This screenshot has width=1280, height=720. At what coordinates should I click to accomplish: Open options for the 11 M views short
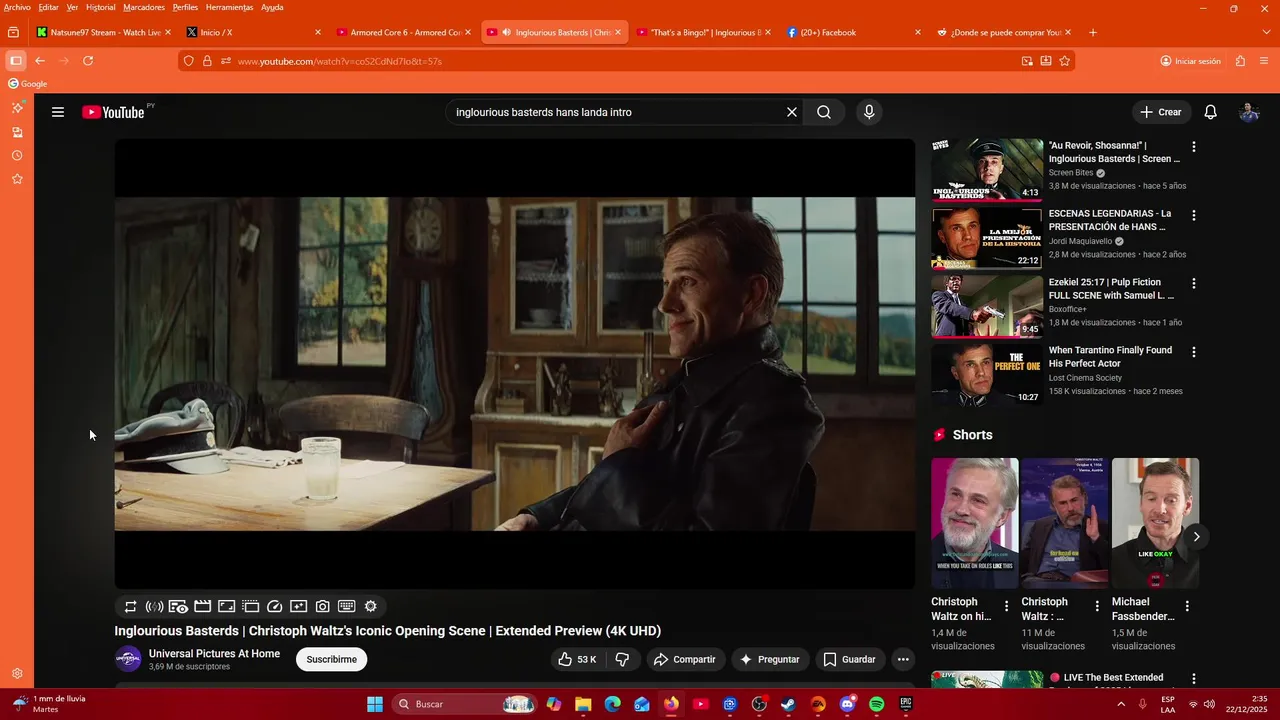(1097, 606)
